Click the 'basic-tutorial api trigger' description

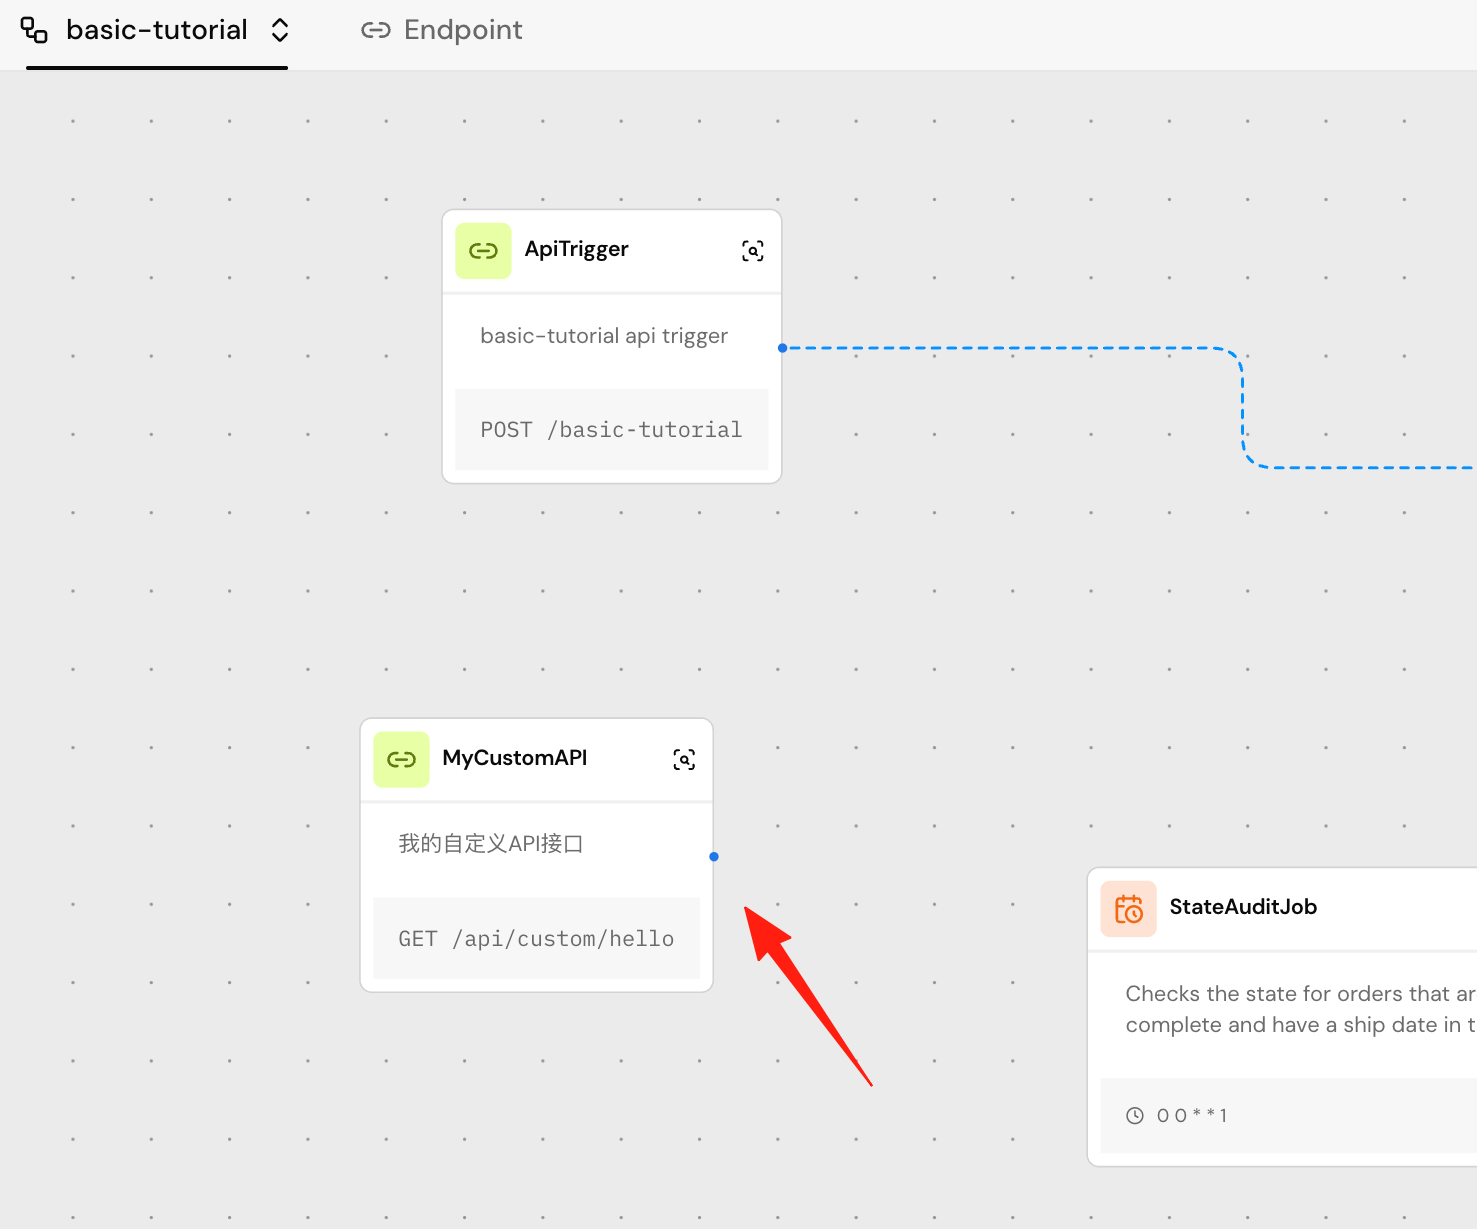pos(604,336)
